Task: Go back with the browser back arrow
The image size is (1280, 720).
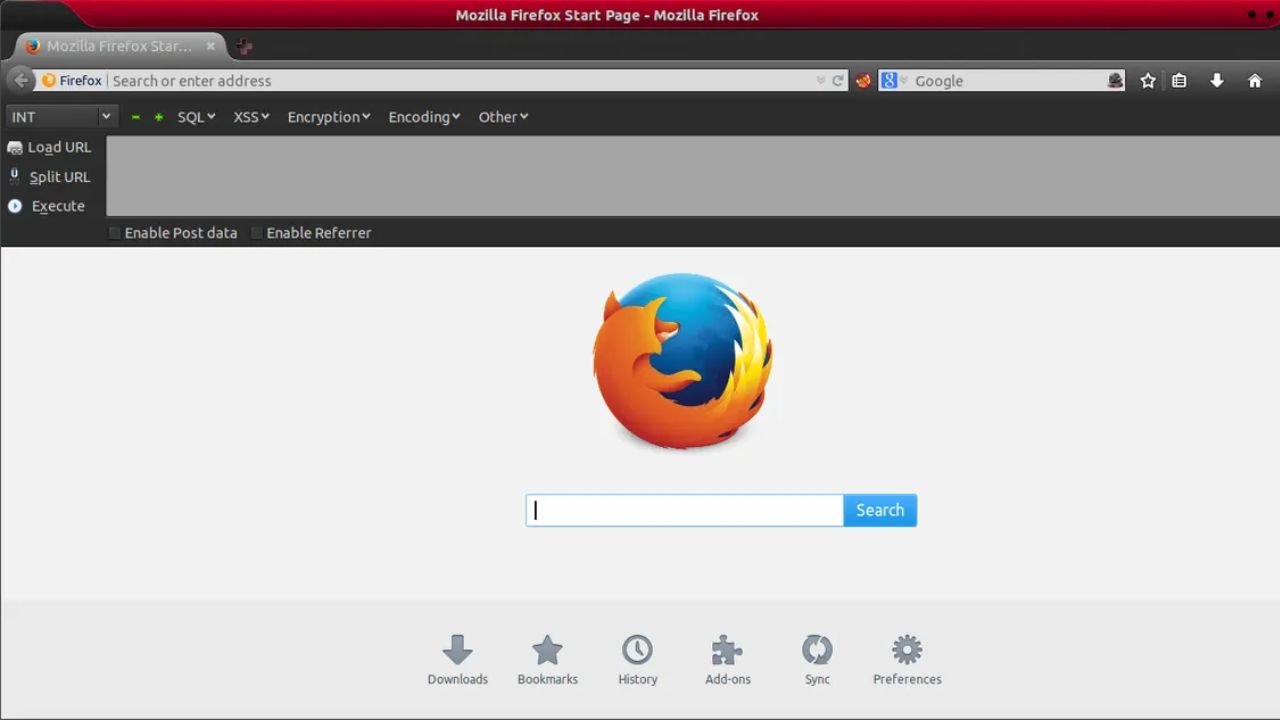Action: coord(21,81)
